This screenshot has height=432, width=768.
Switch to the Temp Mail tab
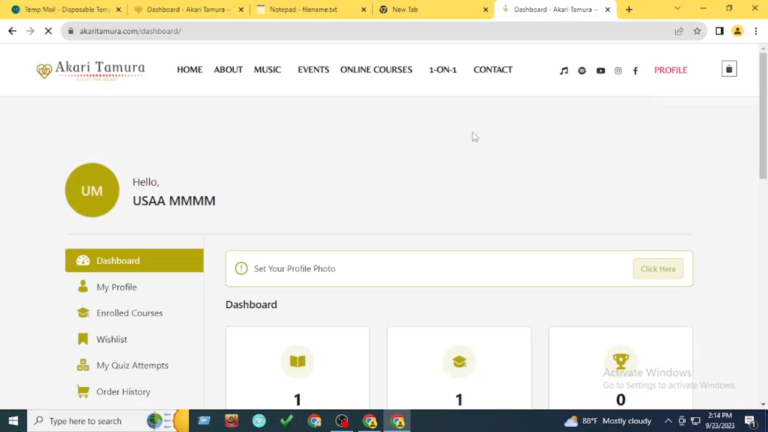pos(65,9)
